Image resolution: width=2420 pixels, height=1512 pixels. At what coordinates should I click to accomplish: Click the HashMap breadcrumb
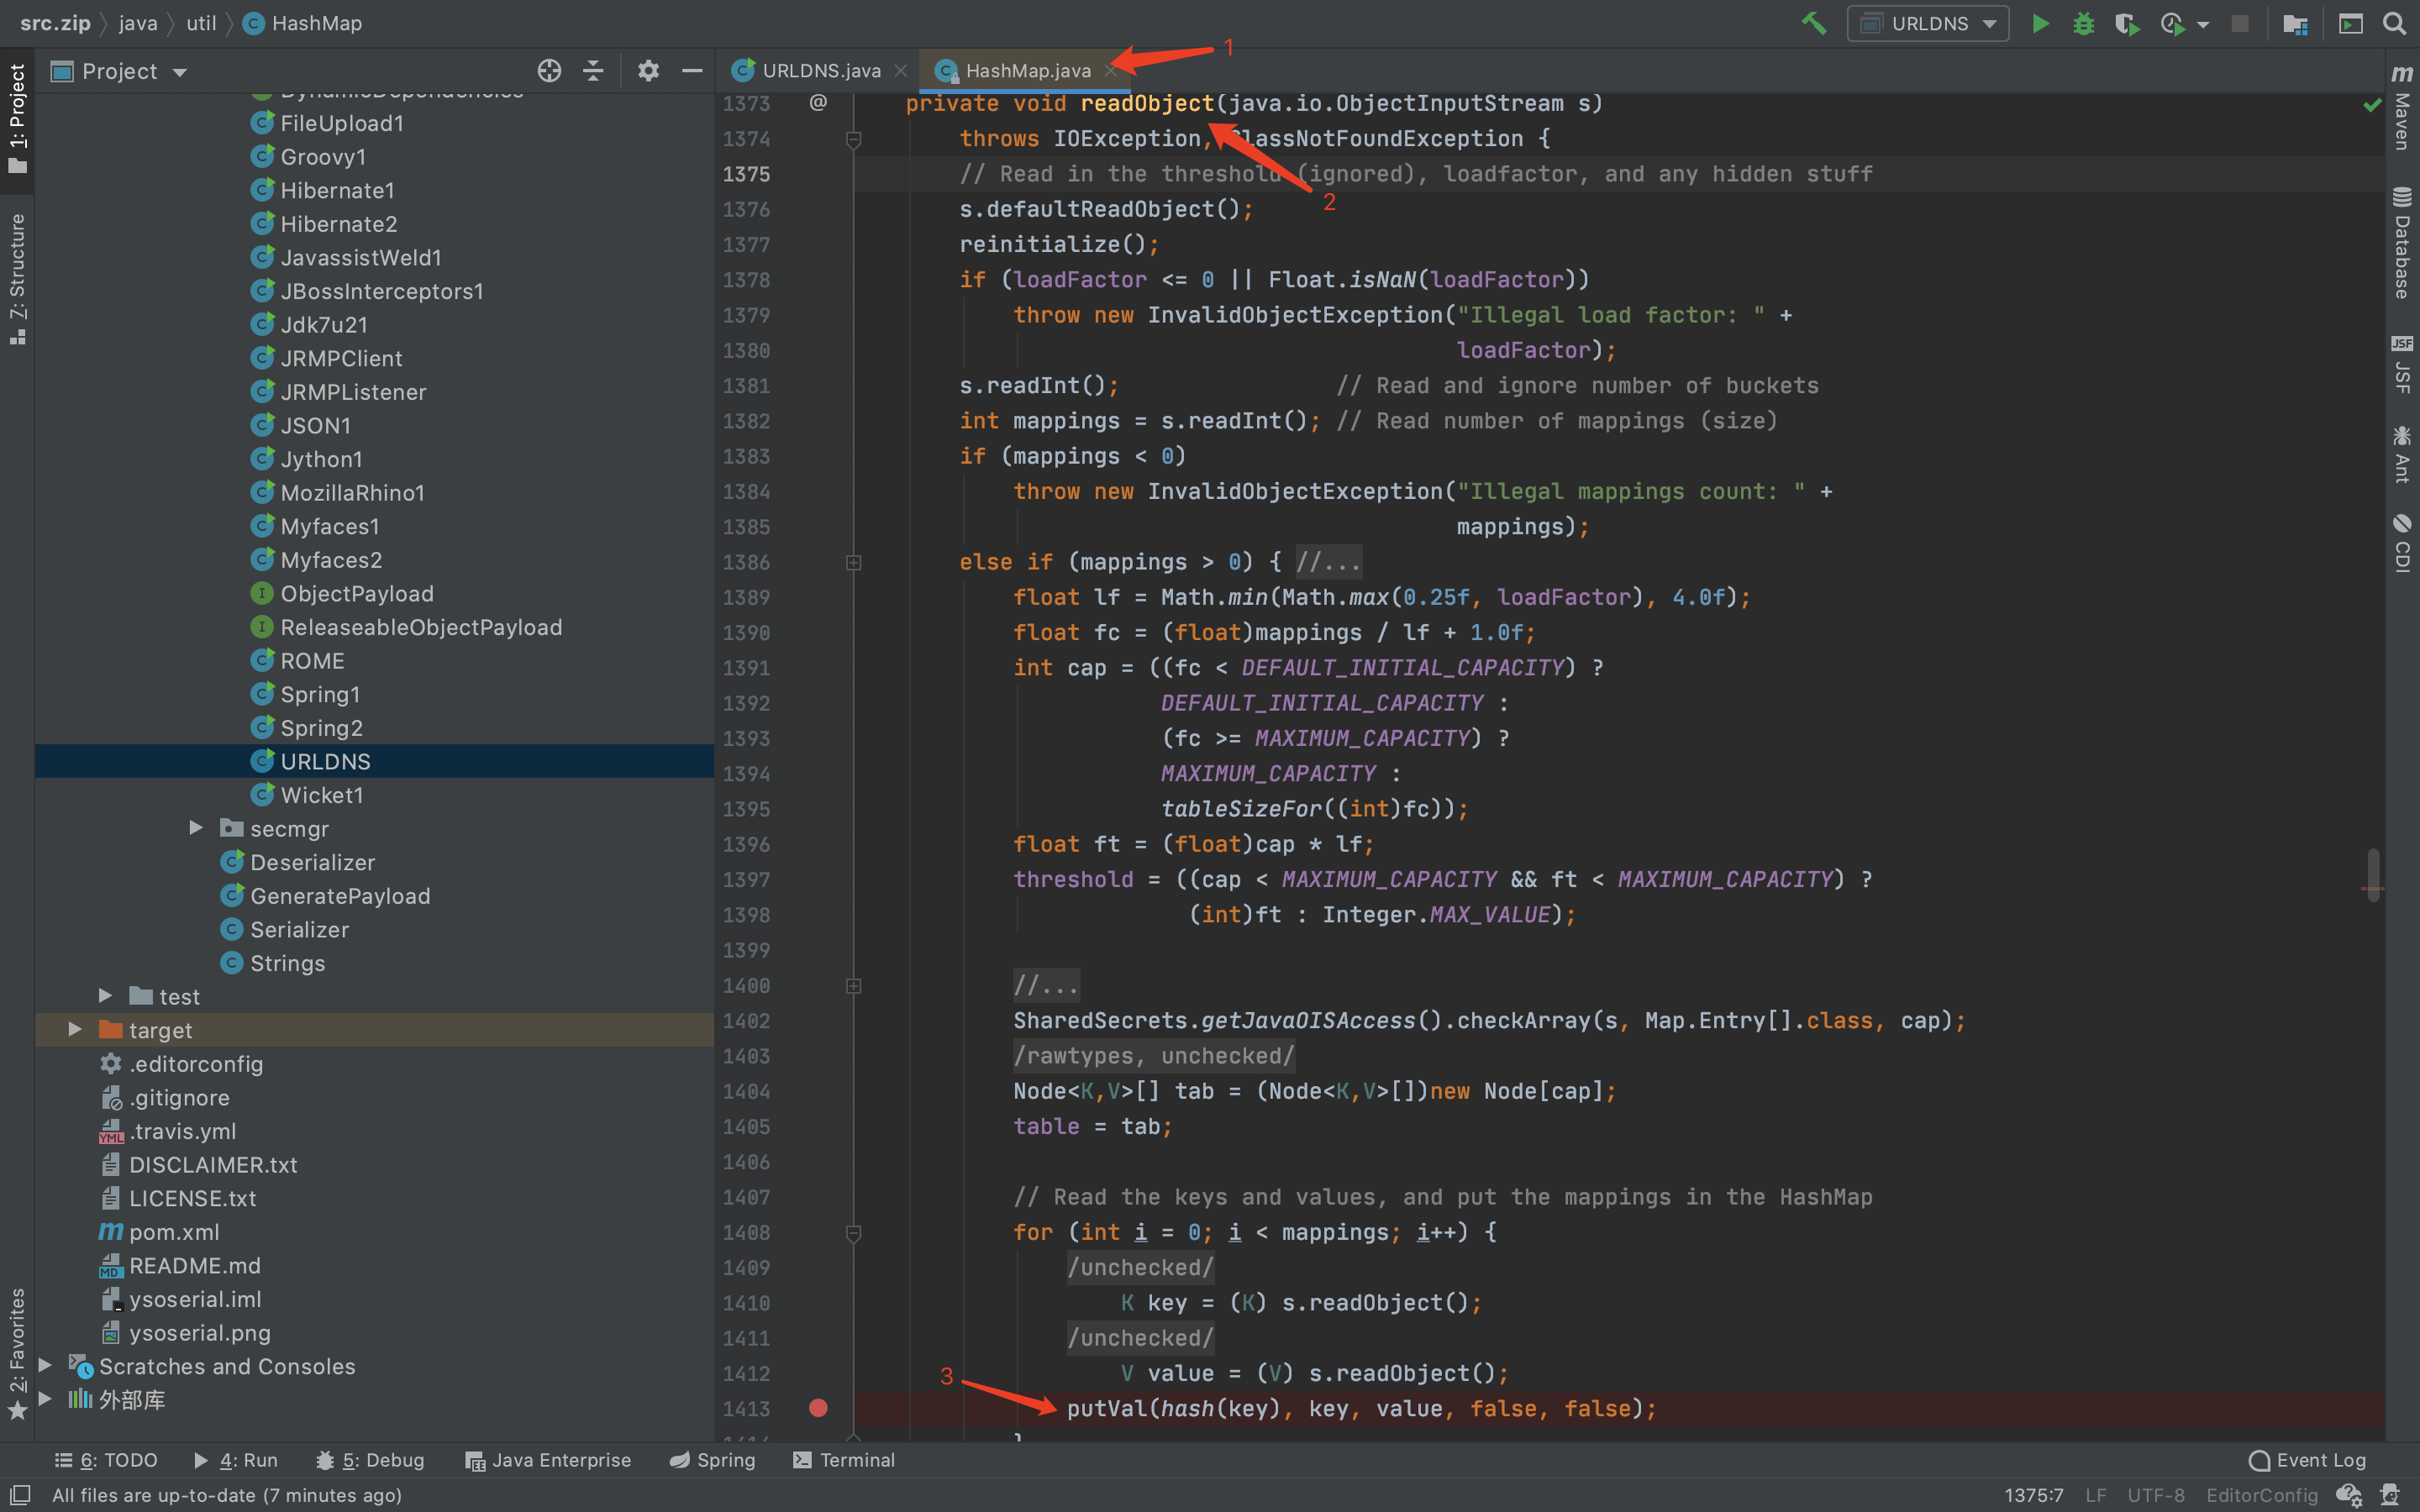[x=303, y=23]
